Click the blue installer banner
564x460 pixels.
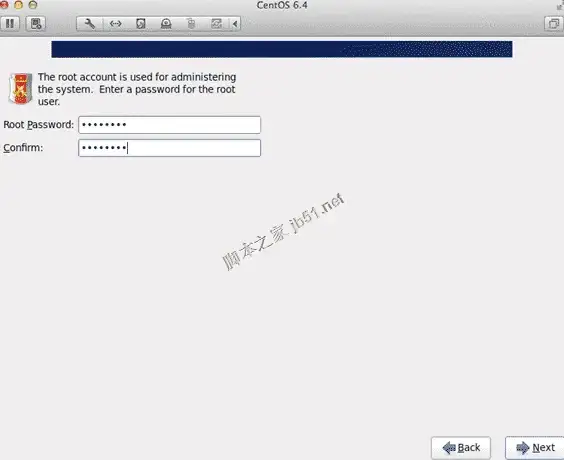(x=282, y=49)
